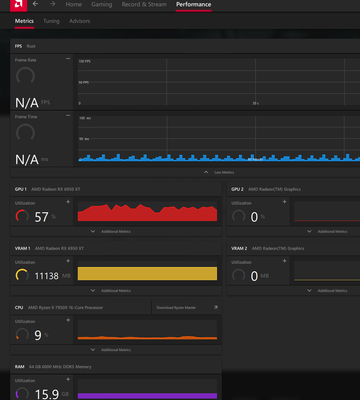Screen dimensions: 360x400
Task: Add GPU 2 Utilization with plus icon
Action: point(284,202)
